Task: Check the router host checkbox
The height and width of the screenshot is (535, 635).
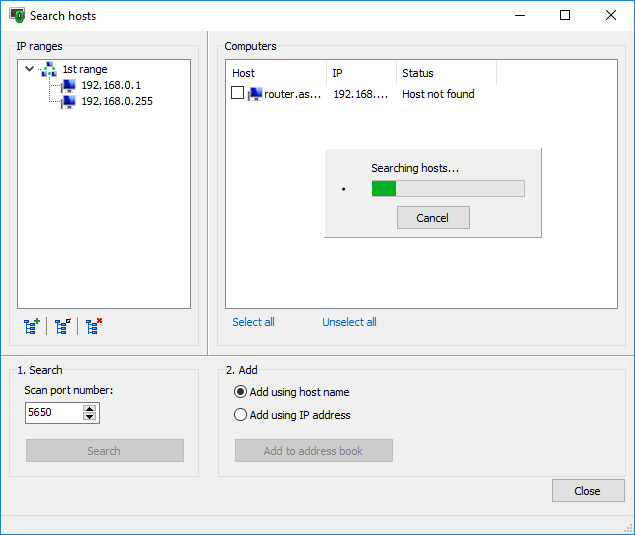Action: click(238, 94)
